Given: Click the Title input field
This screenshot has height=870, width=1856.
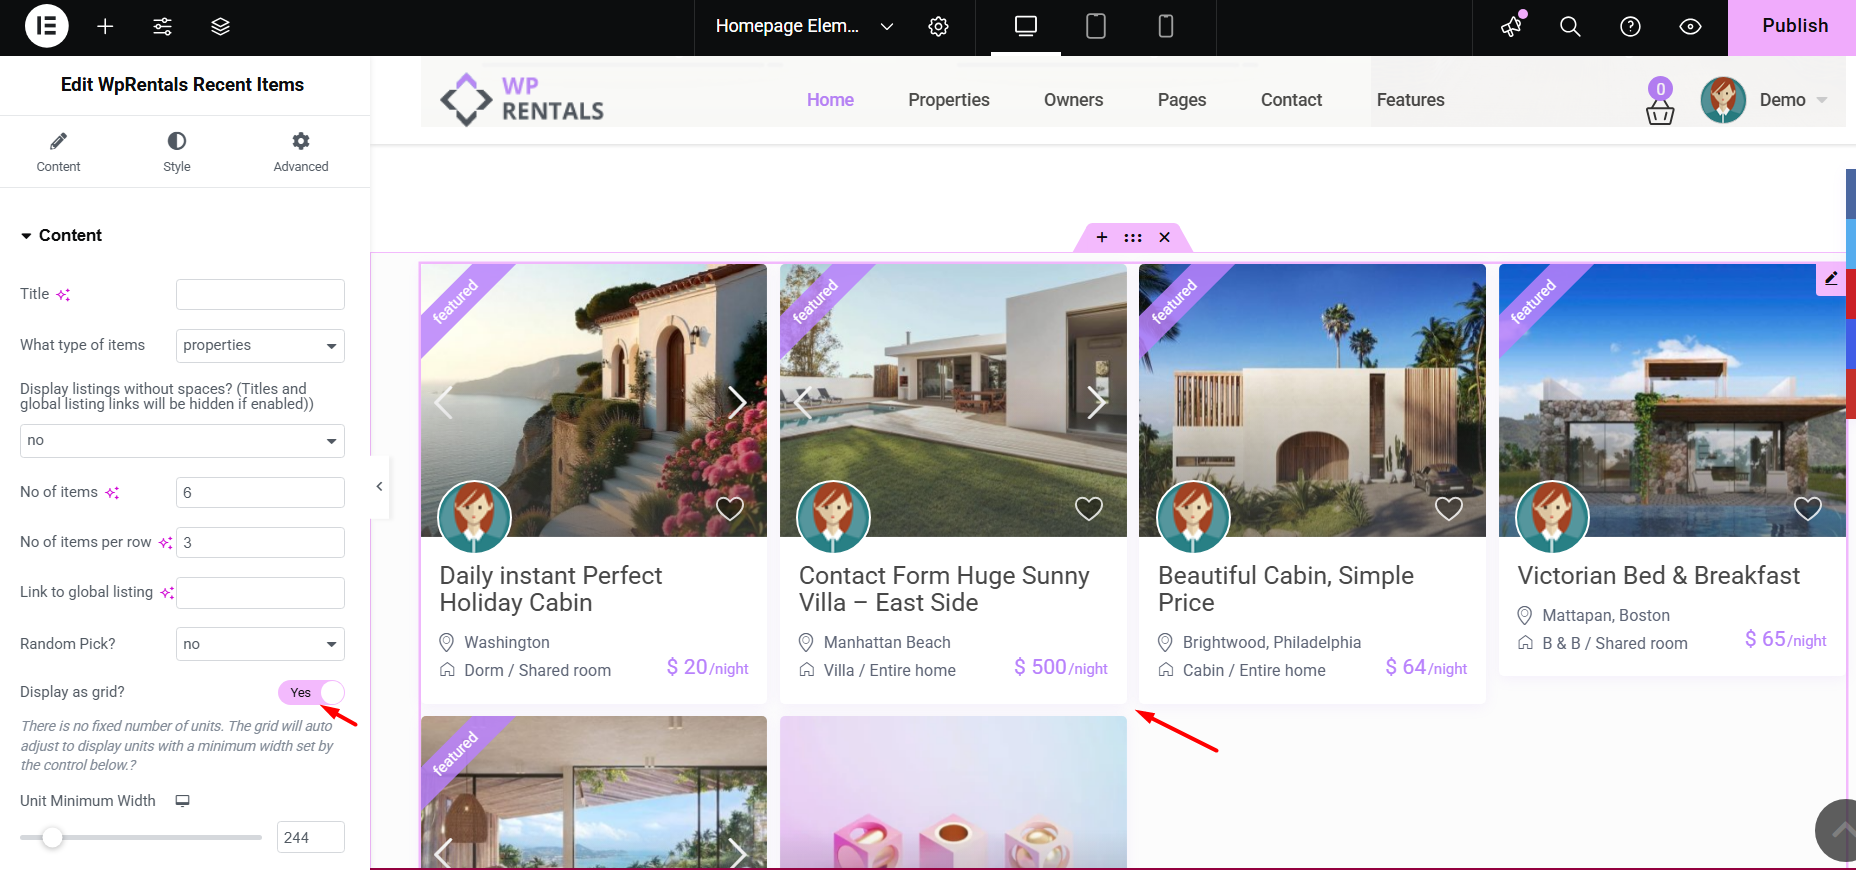Looking at the screenshot, I should coord(260,294).
